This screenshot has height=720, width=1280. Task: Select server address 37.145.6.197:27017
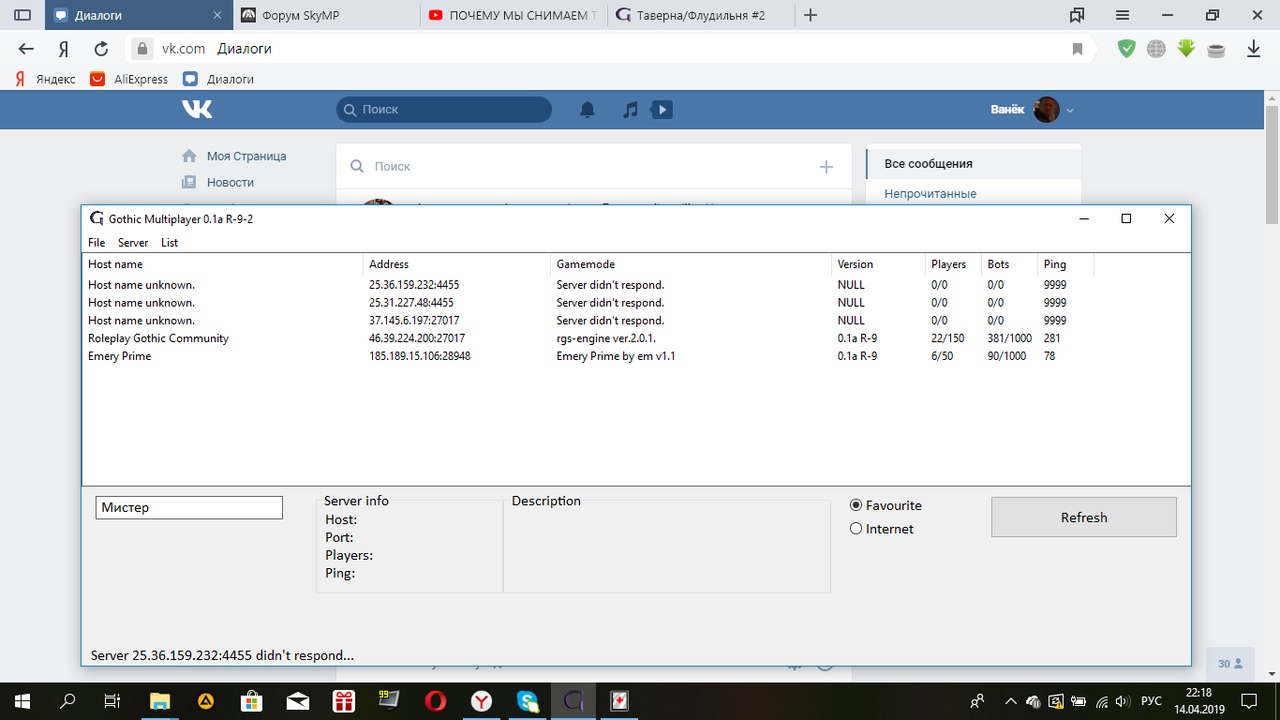[x=414, y=321]
